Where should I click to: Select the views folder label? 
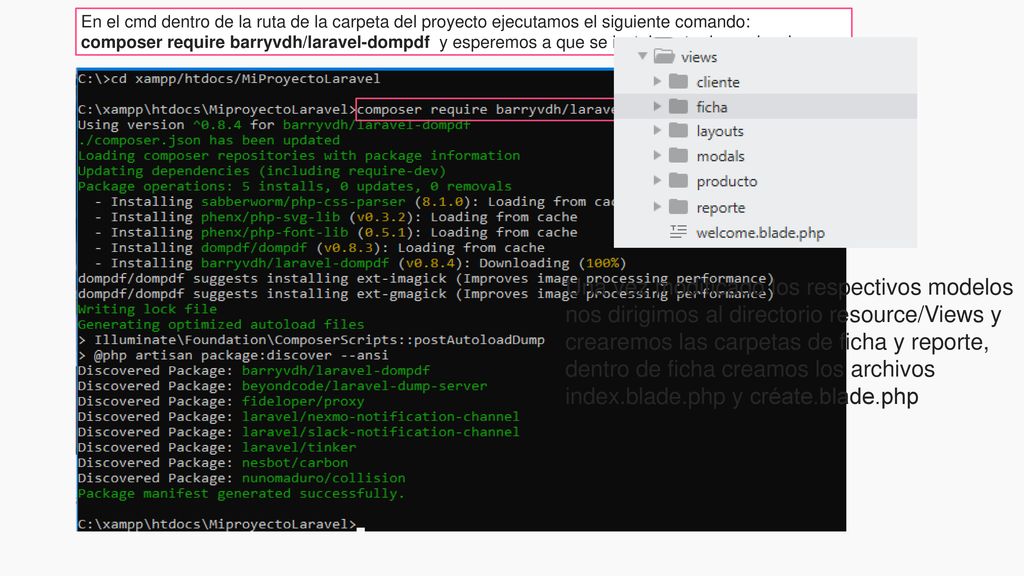point(699,57)
